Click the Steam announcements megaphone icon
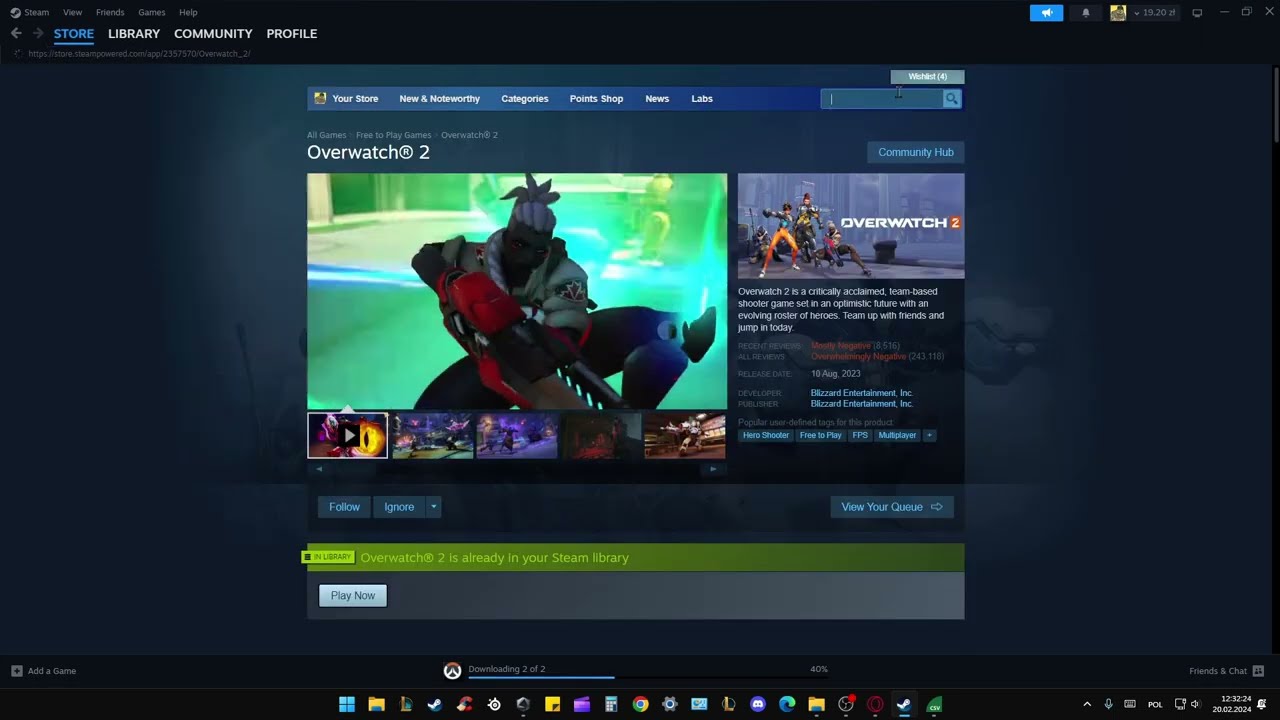 point(1046,13)
